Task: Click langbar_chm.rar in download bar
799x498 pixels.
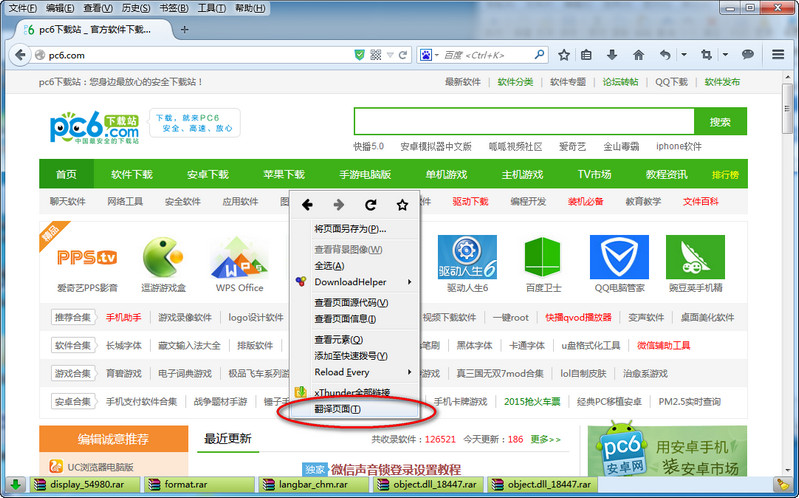Action: 314,485
